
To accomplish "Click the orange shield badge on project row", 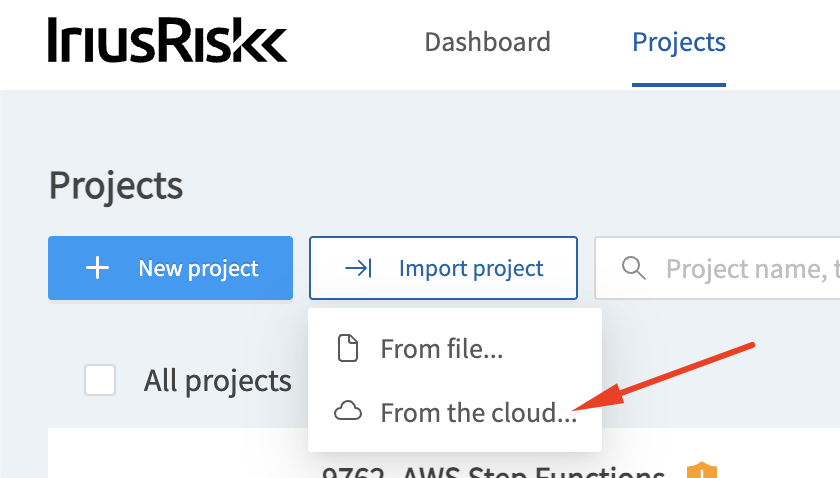I will point(702,470).
